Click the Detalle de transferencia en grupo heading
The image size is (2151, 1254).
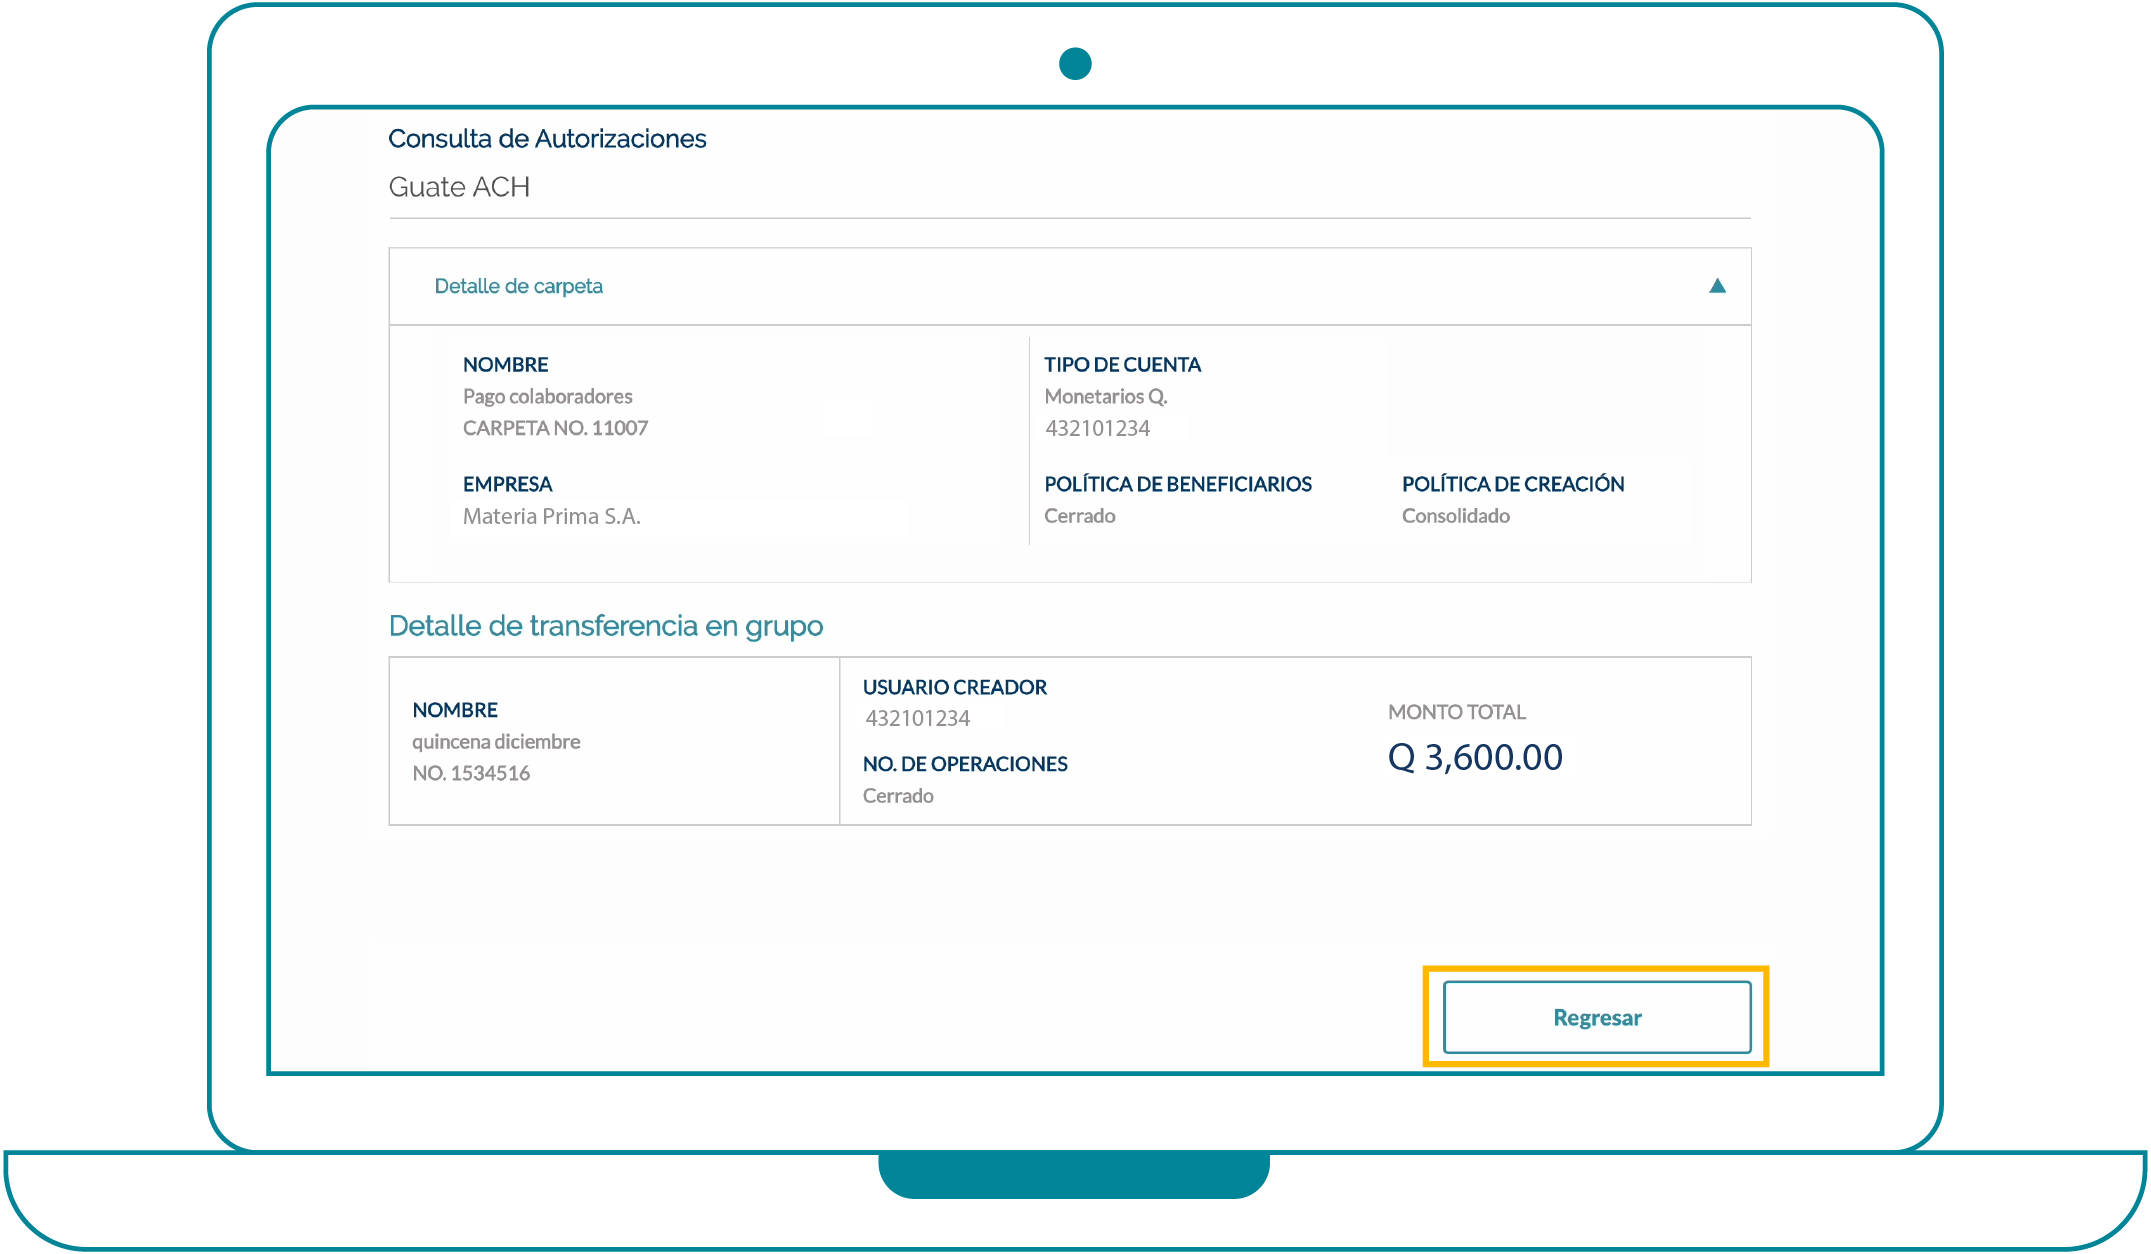coord(605,626)
